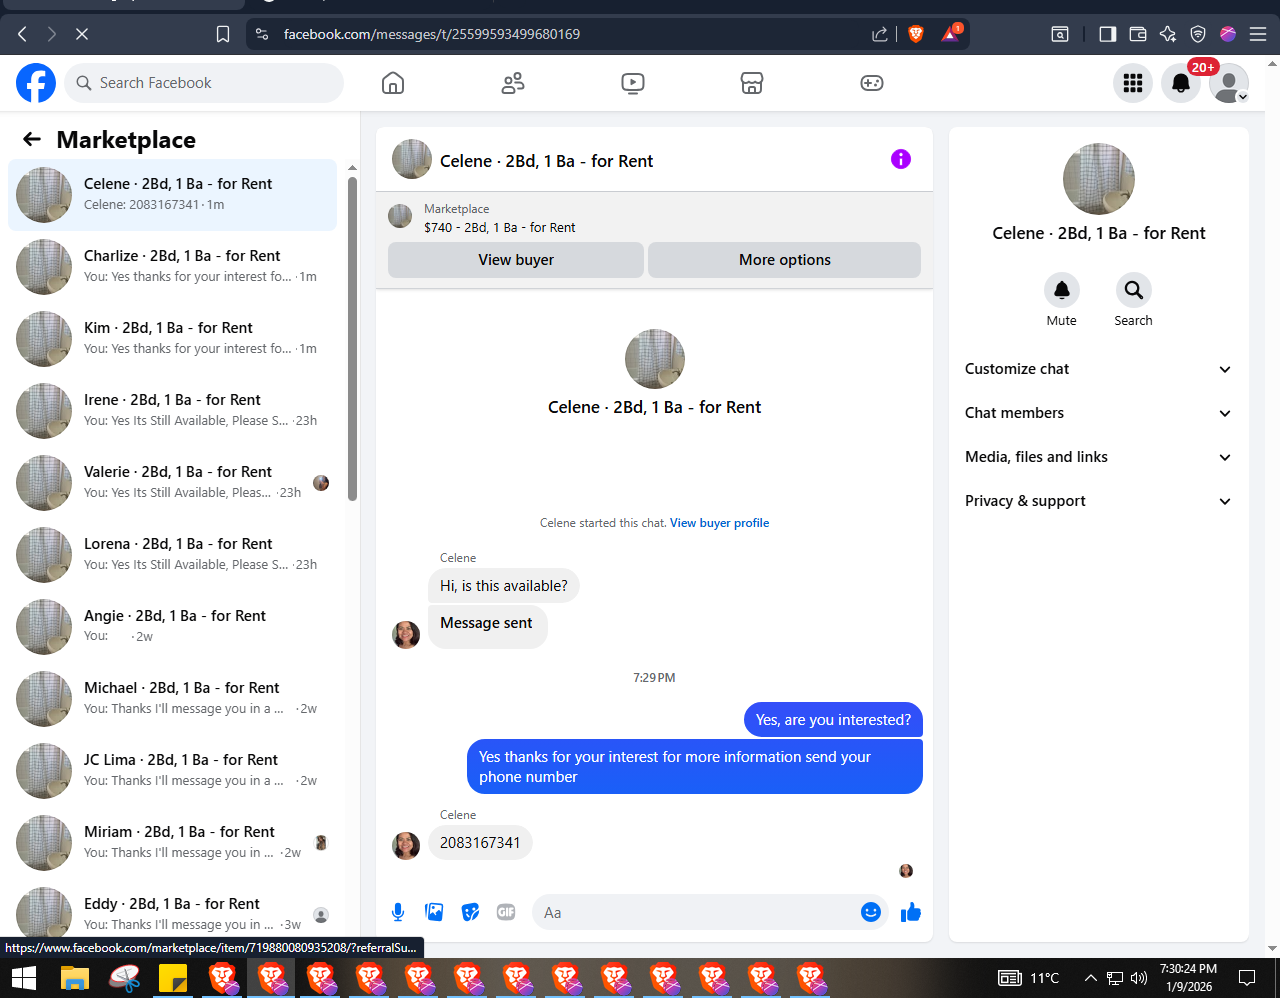1280x998 pixels.
Task: Click in the Search Facebook field
Action: click(204, 83)
